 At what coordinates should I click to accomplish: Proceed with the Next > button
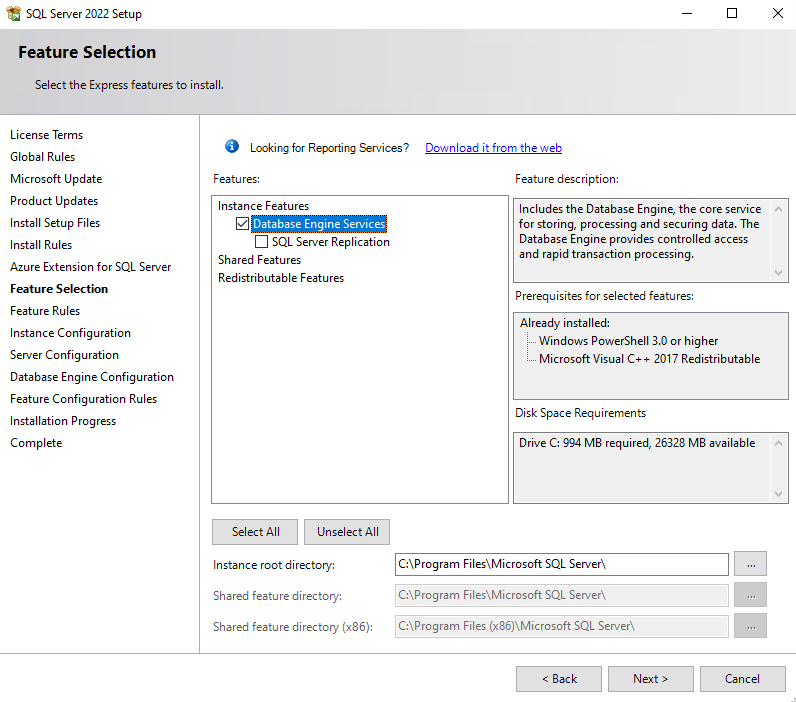tap(650, 679)
